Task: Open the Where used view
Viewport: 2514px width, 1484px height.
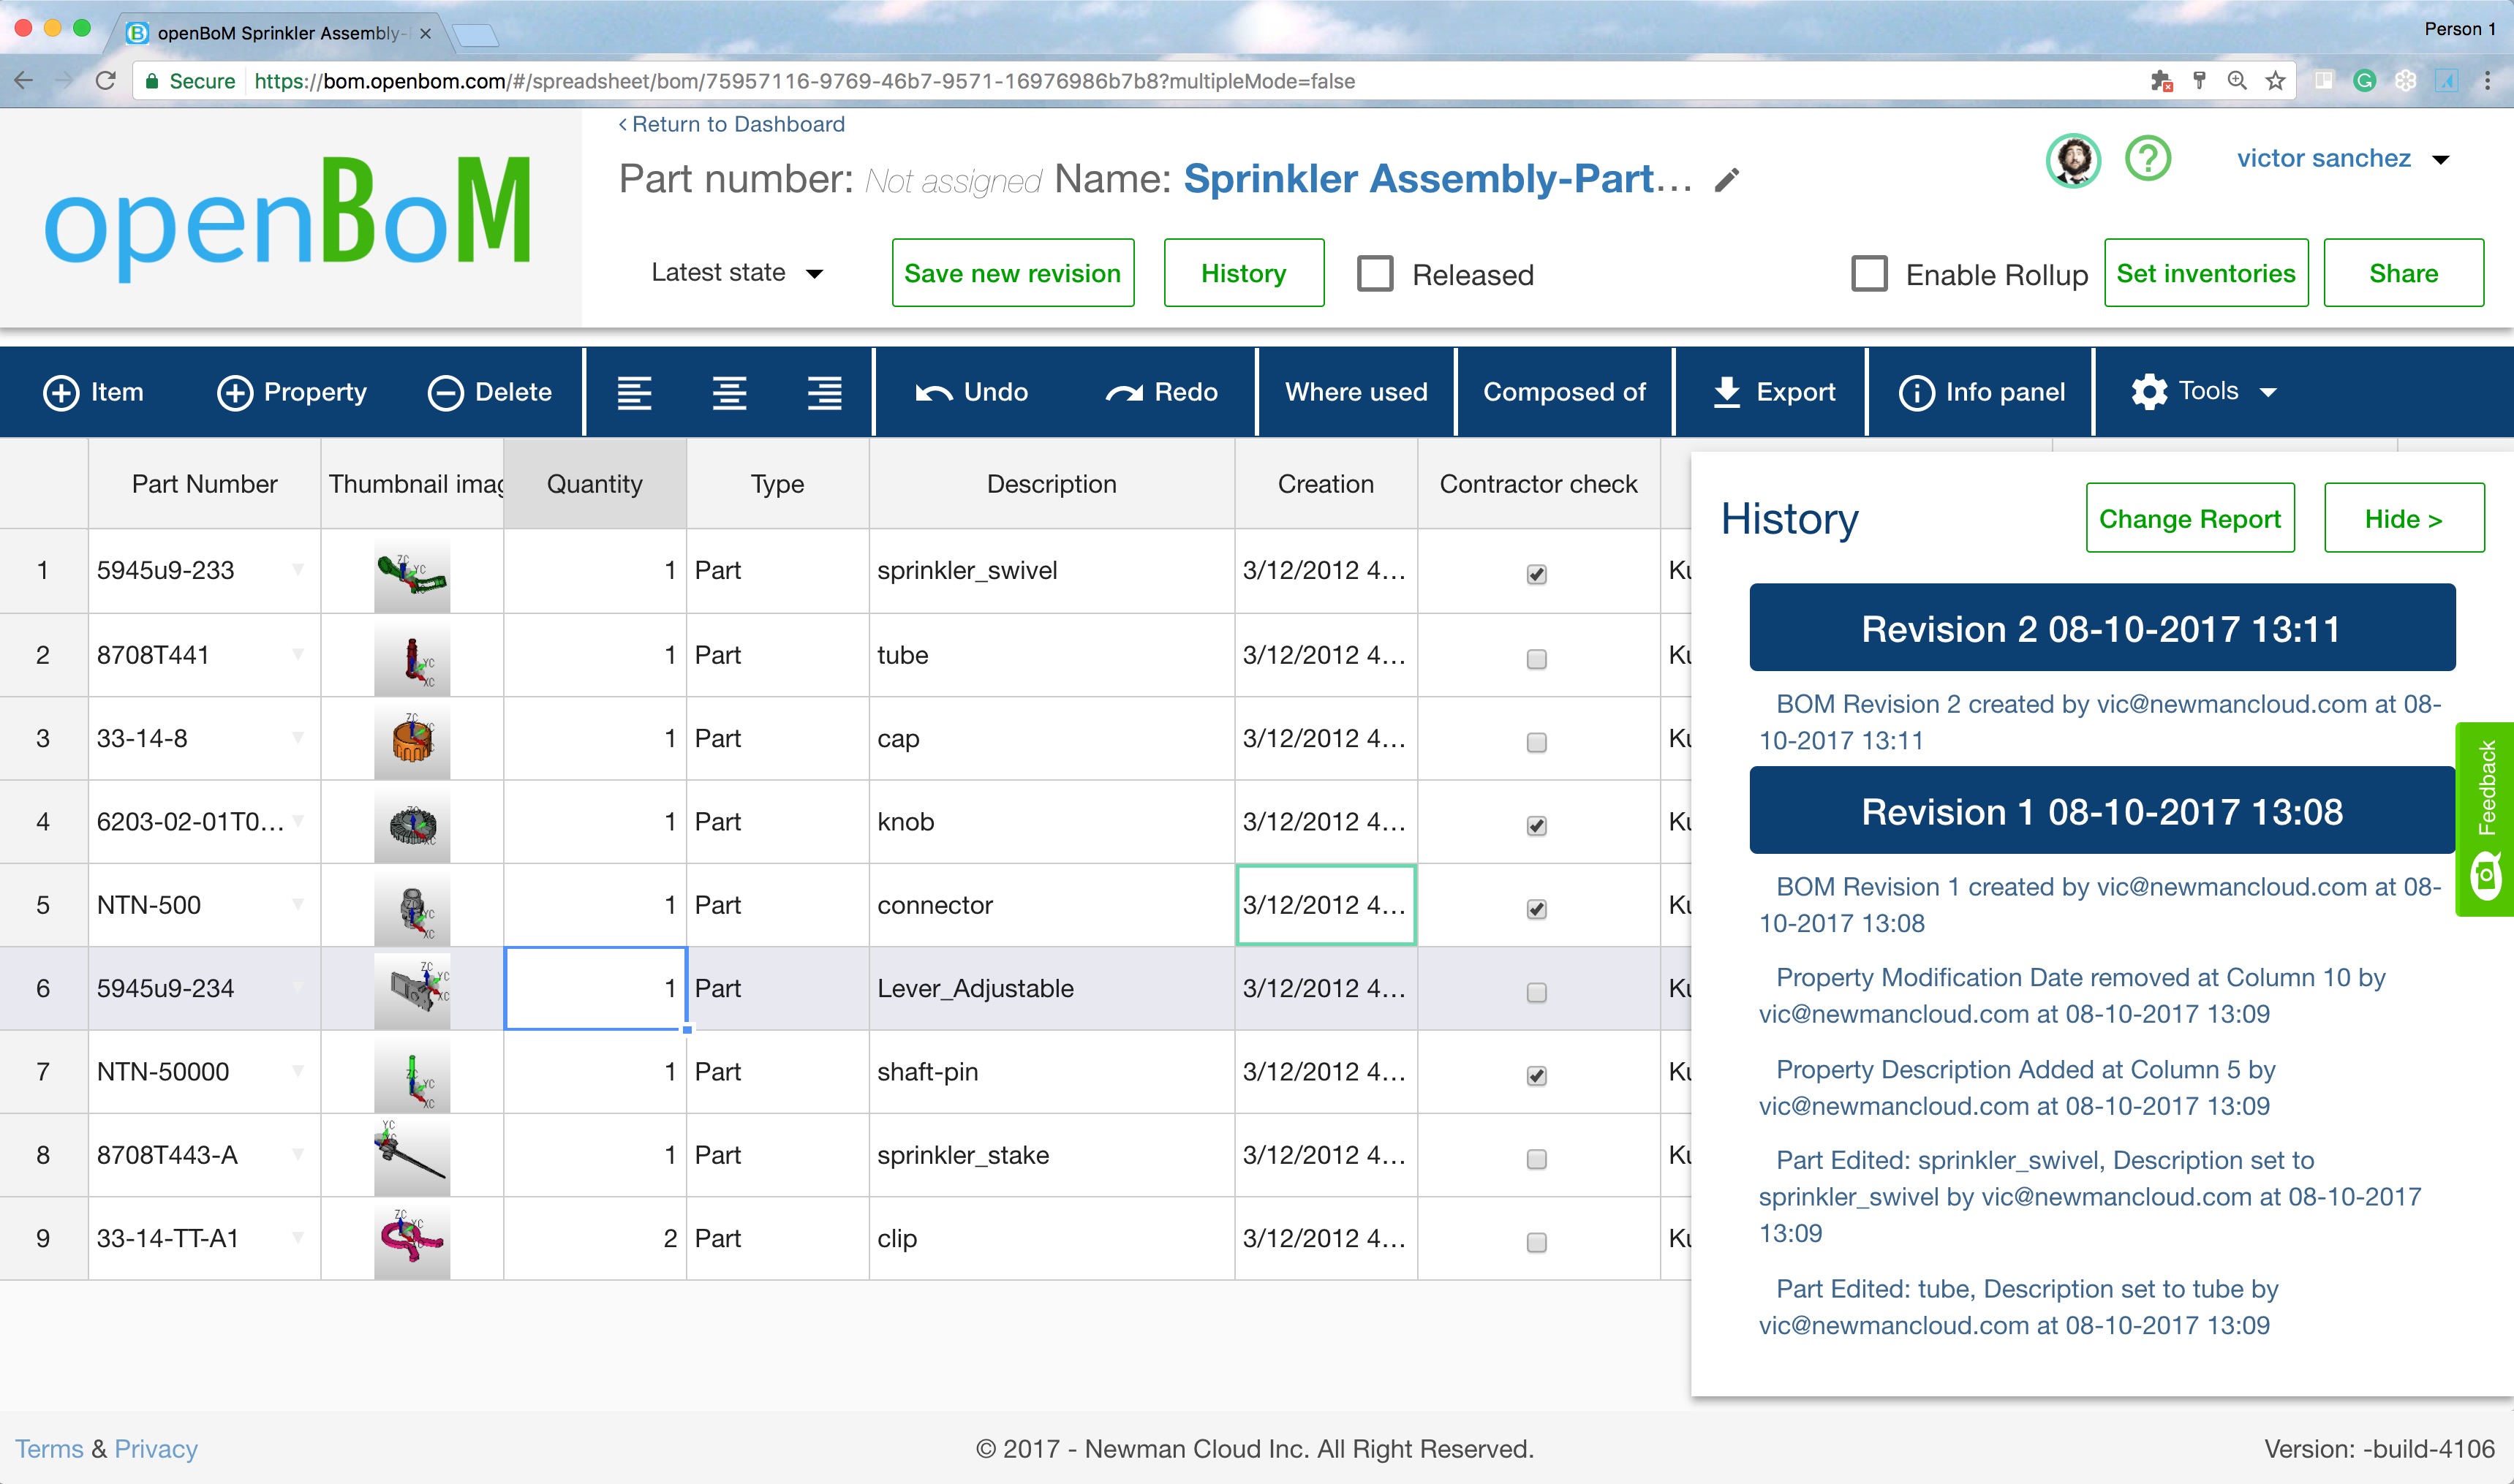Action: point(1355,391)
